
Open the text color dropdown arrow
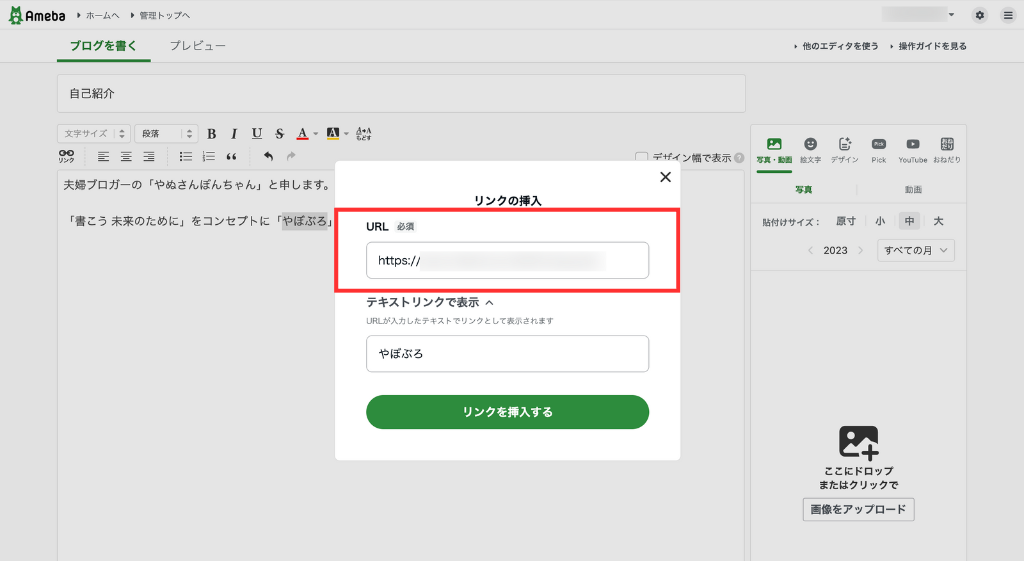pos(316,134)
